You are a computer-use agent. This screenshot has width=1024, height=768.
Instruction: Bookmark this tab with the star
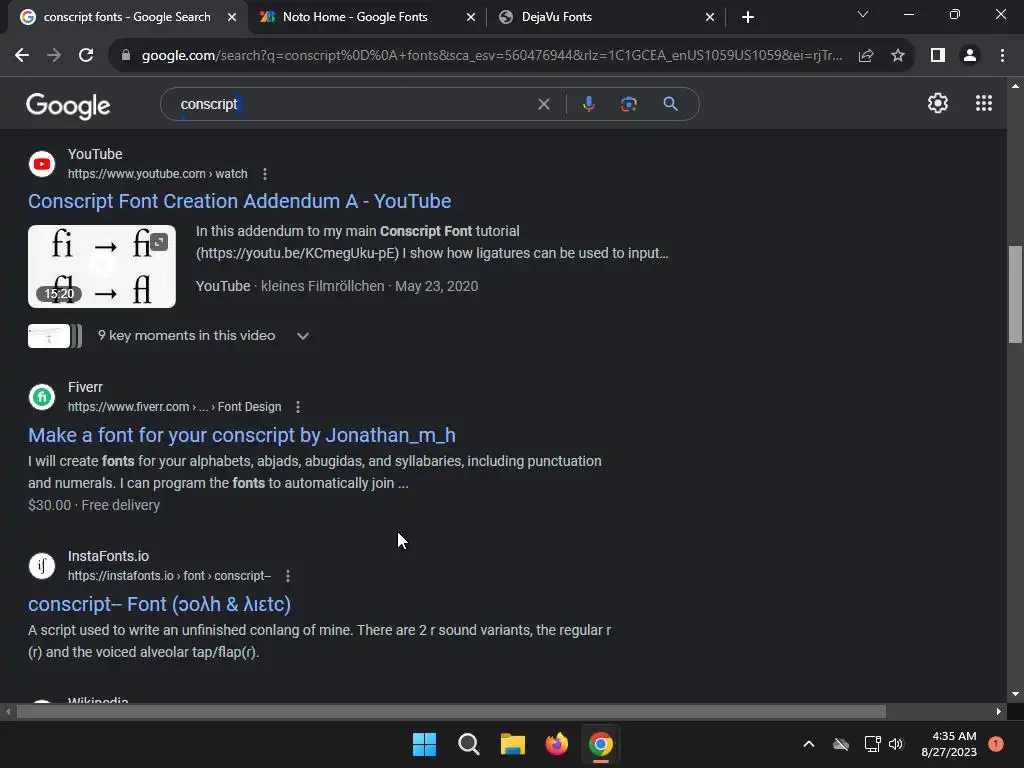pos(898,56)
